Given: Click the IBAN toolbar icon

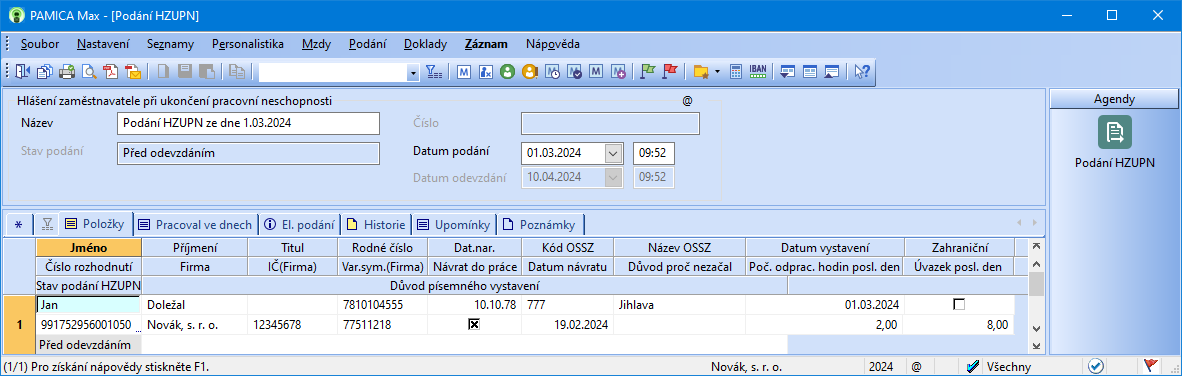Looking at the screenshot, I should coord(758,72).
